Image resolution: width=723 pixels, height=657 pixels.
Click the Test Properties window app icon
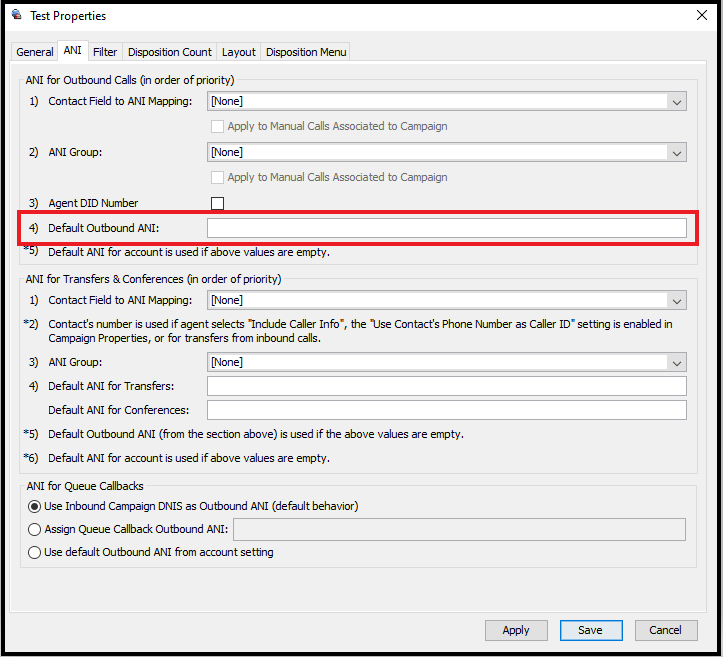17,15
